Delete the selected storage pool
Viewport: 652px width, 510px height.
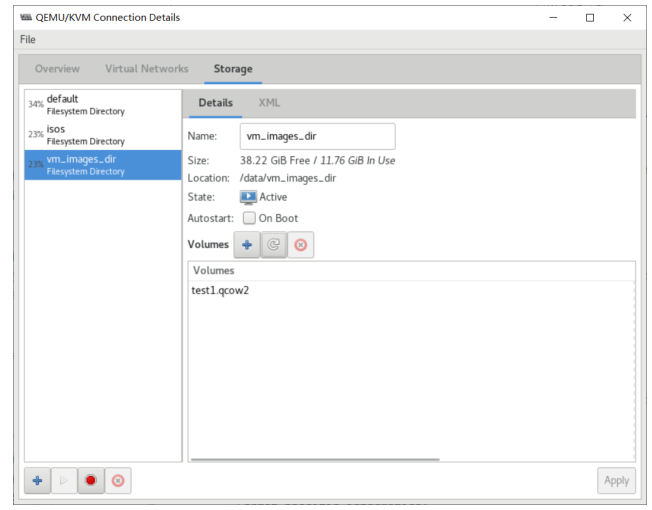click(118, 480)
